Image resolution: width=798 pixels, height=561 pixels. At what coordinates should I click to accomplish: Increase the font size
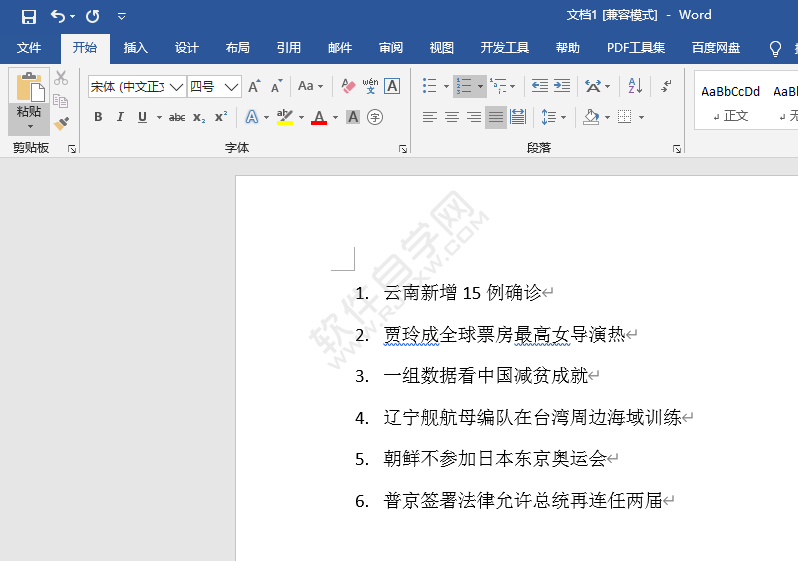(254, 87)
